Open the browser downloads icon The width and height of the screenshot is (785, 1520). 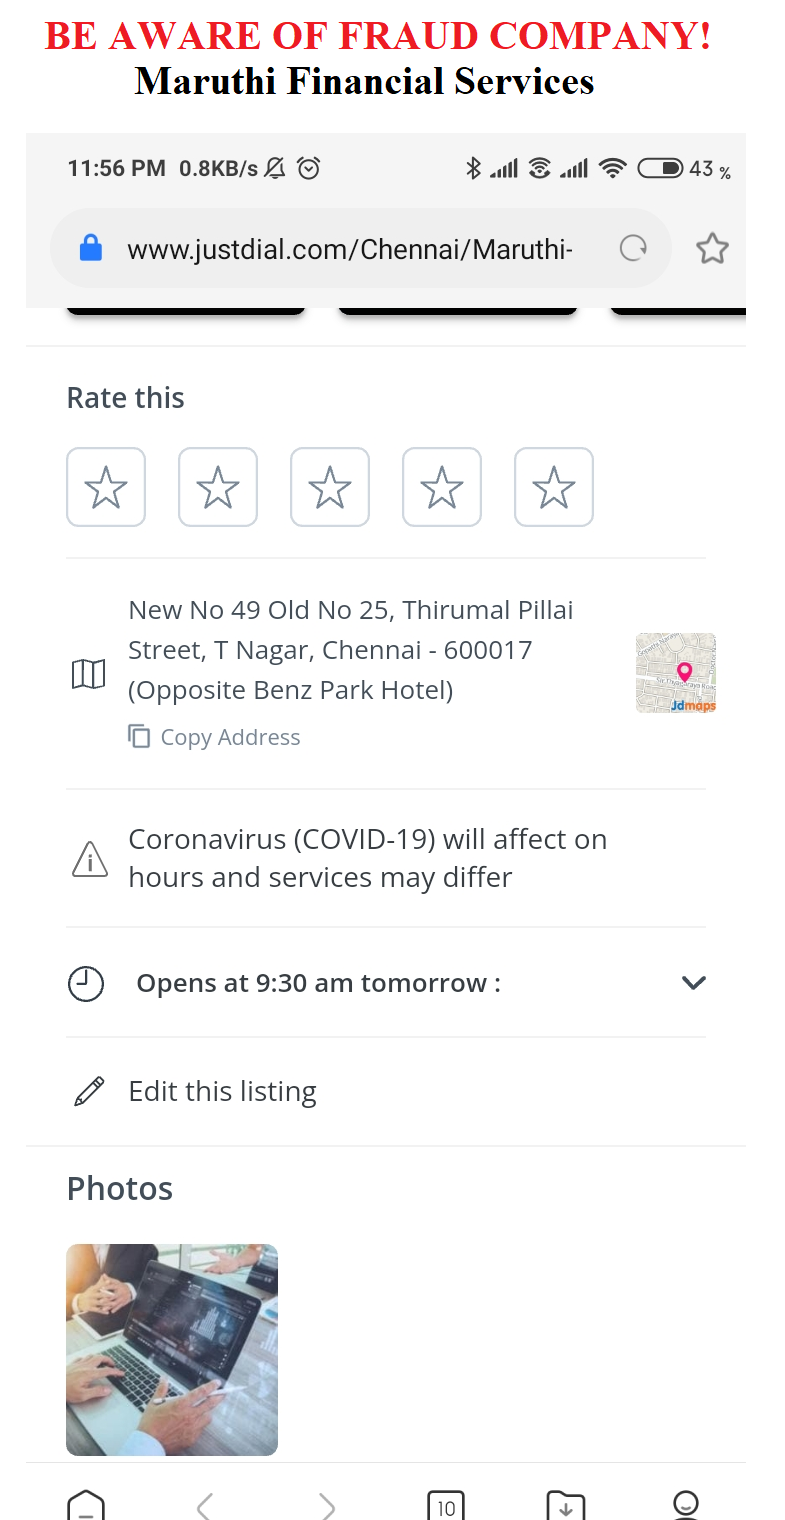566,1506
